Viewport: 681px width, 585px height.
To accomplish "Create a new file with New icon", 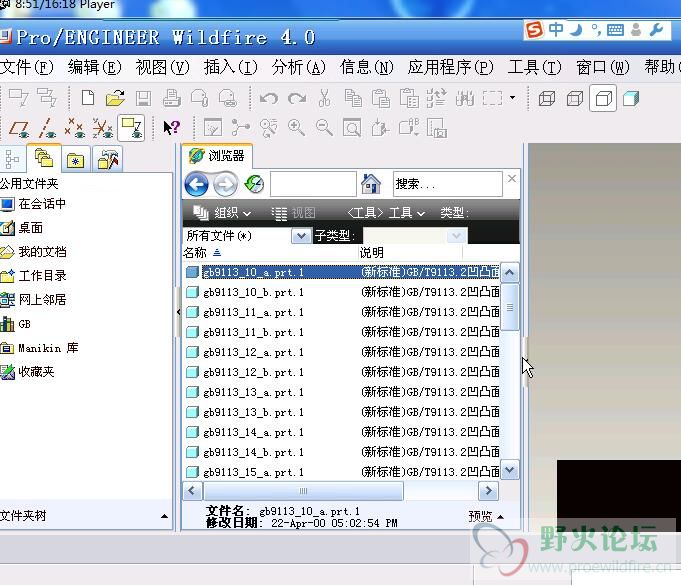I will coord(88,98).
